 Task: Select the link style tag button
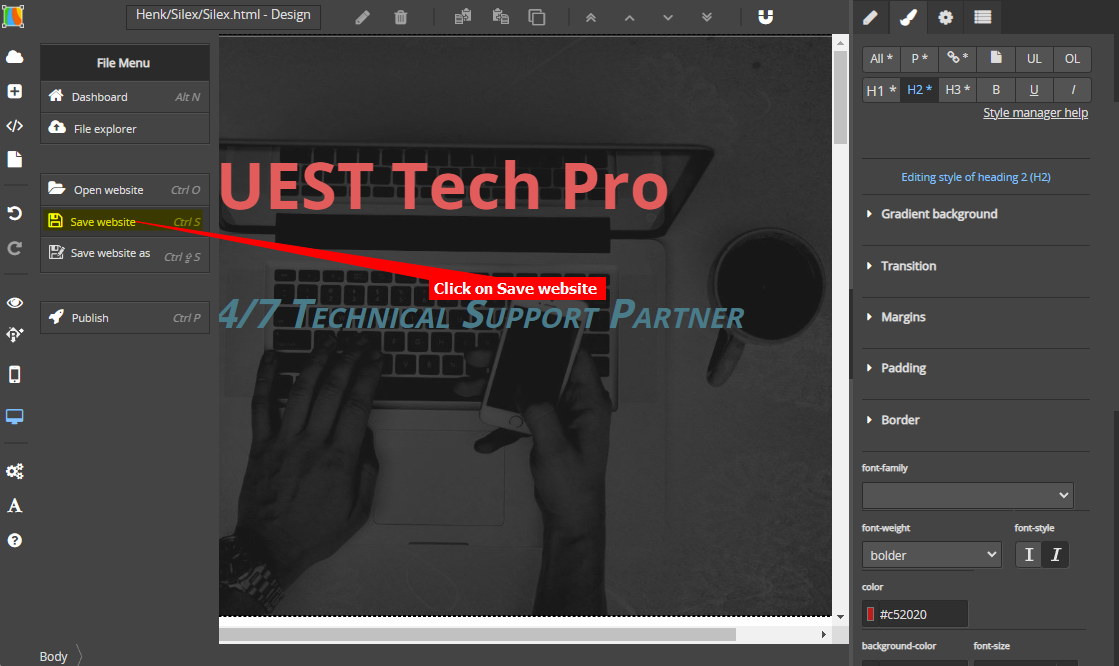(958, 59)
